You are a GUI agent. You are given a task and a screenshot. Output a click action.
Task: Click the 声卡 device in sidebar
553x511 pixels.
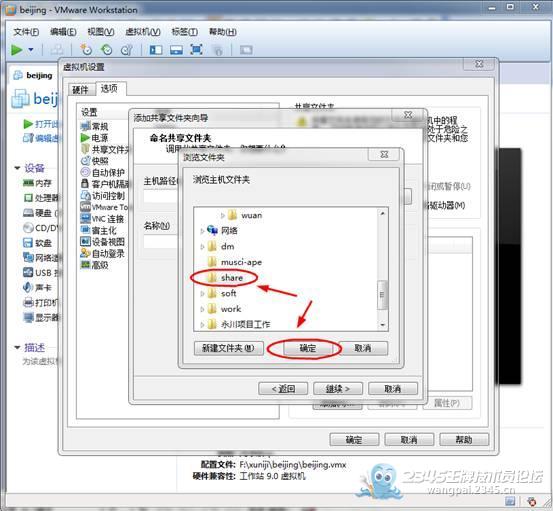38,287
